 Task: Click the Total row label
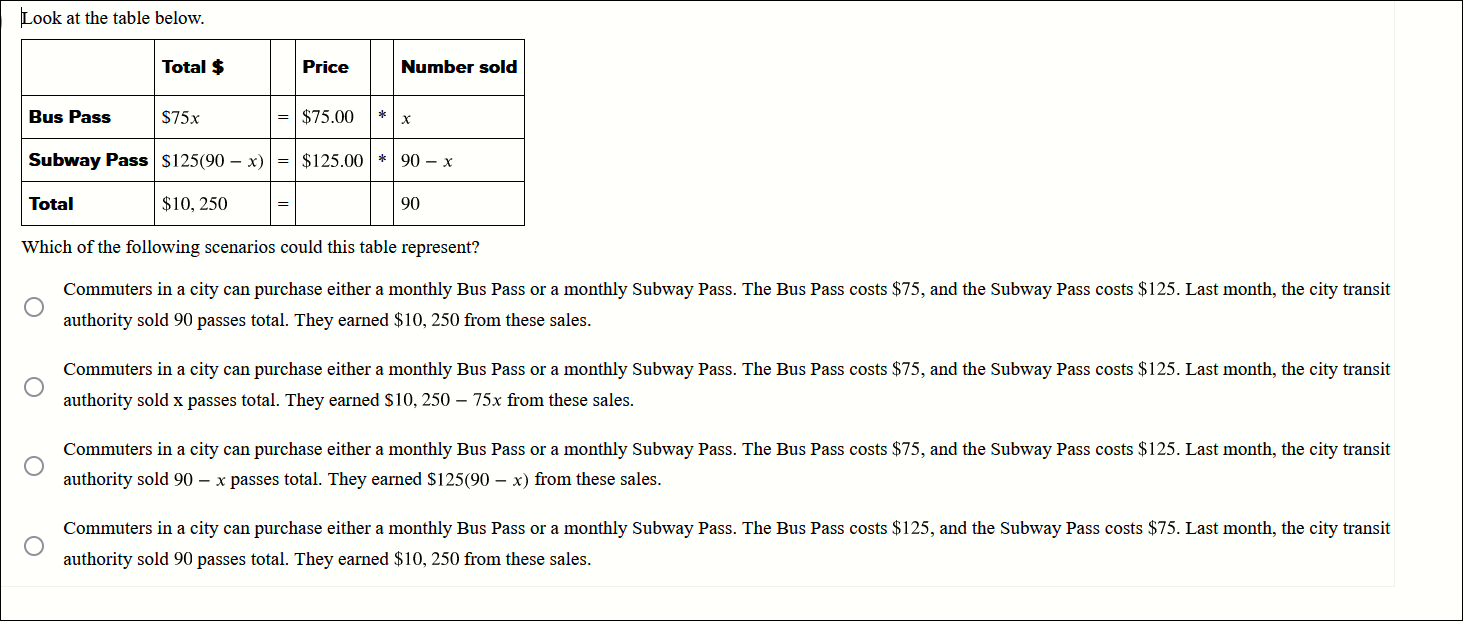[x=52, y=203]
